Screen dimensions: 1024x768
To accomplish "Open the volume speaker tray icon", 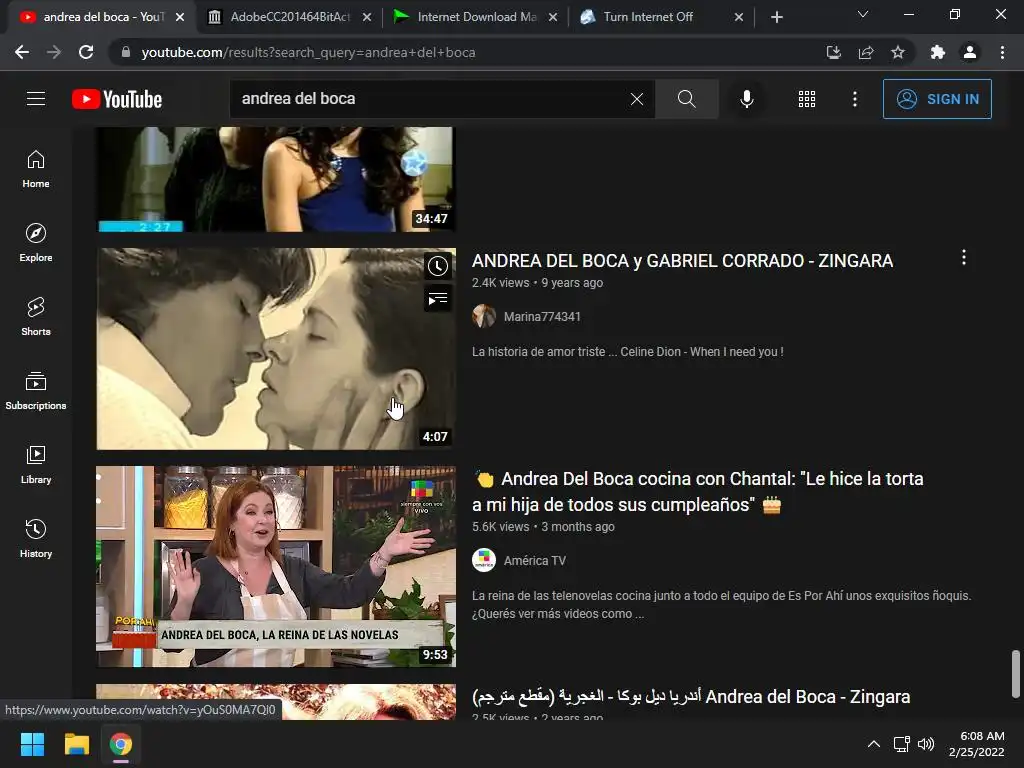I will [926, 744].
